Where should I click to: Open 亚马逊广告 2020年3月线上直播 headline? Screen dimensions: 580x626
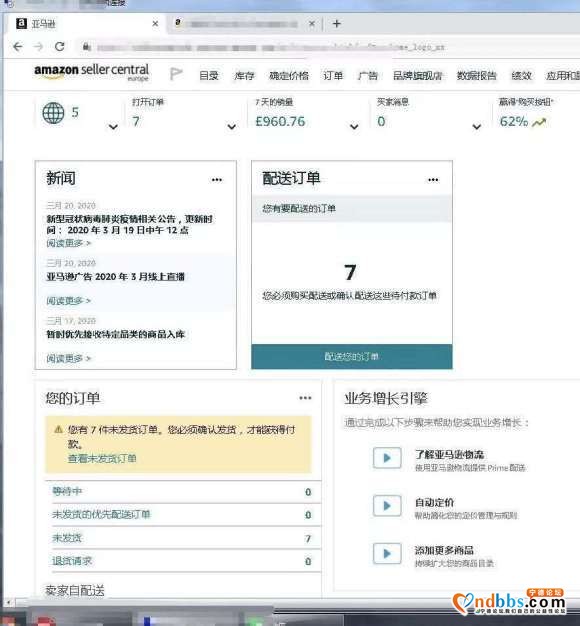(115, 277)
